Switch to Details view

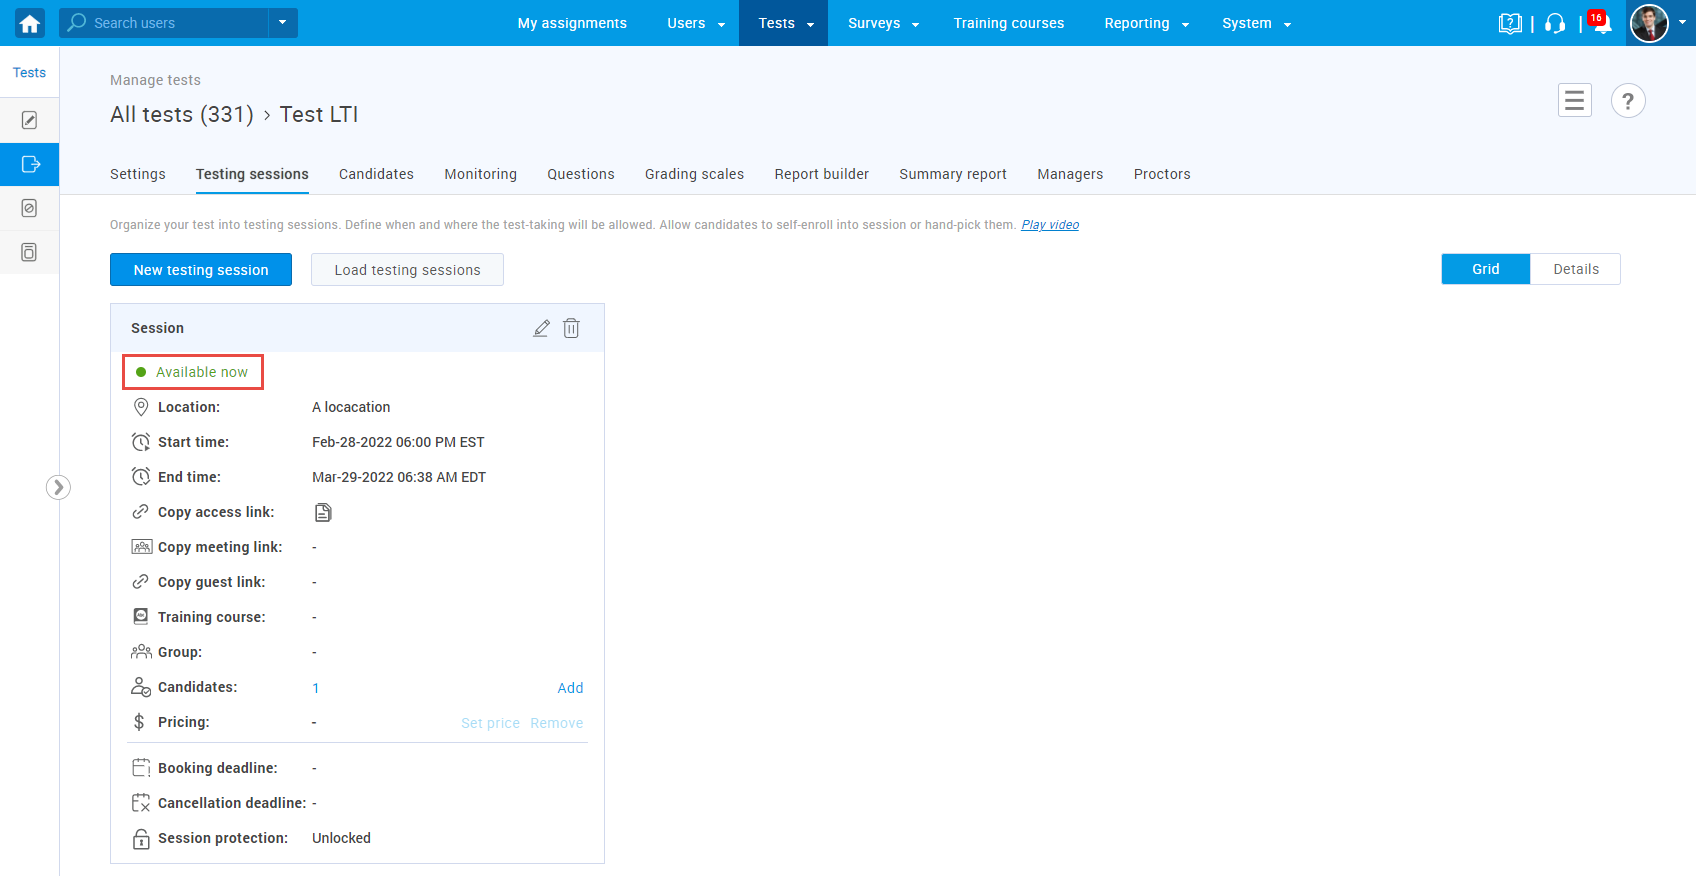tap(1575, 269)
